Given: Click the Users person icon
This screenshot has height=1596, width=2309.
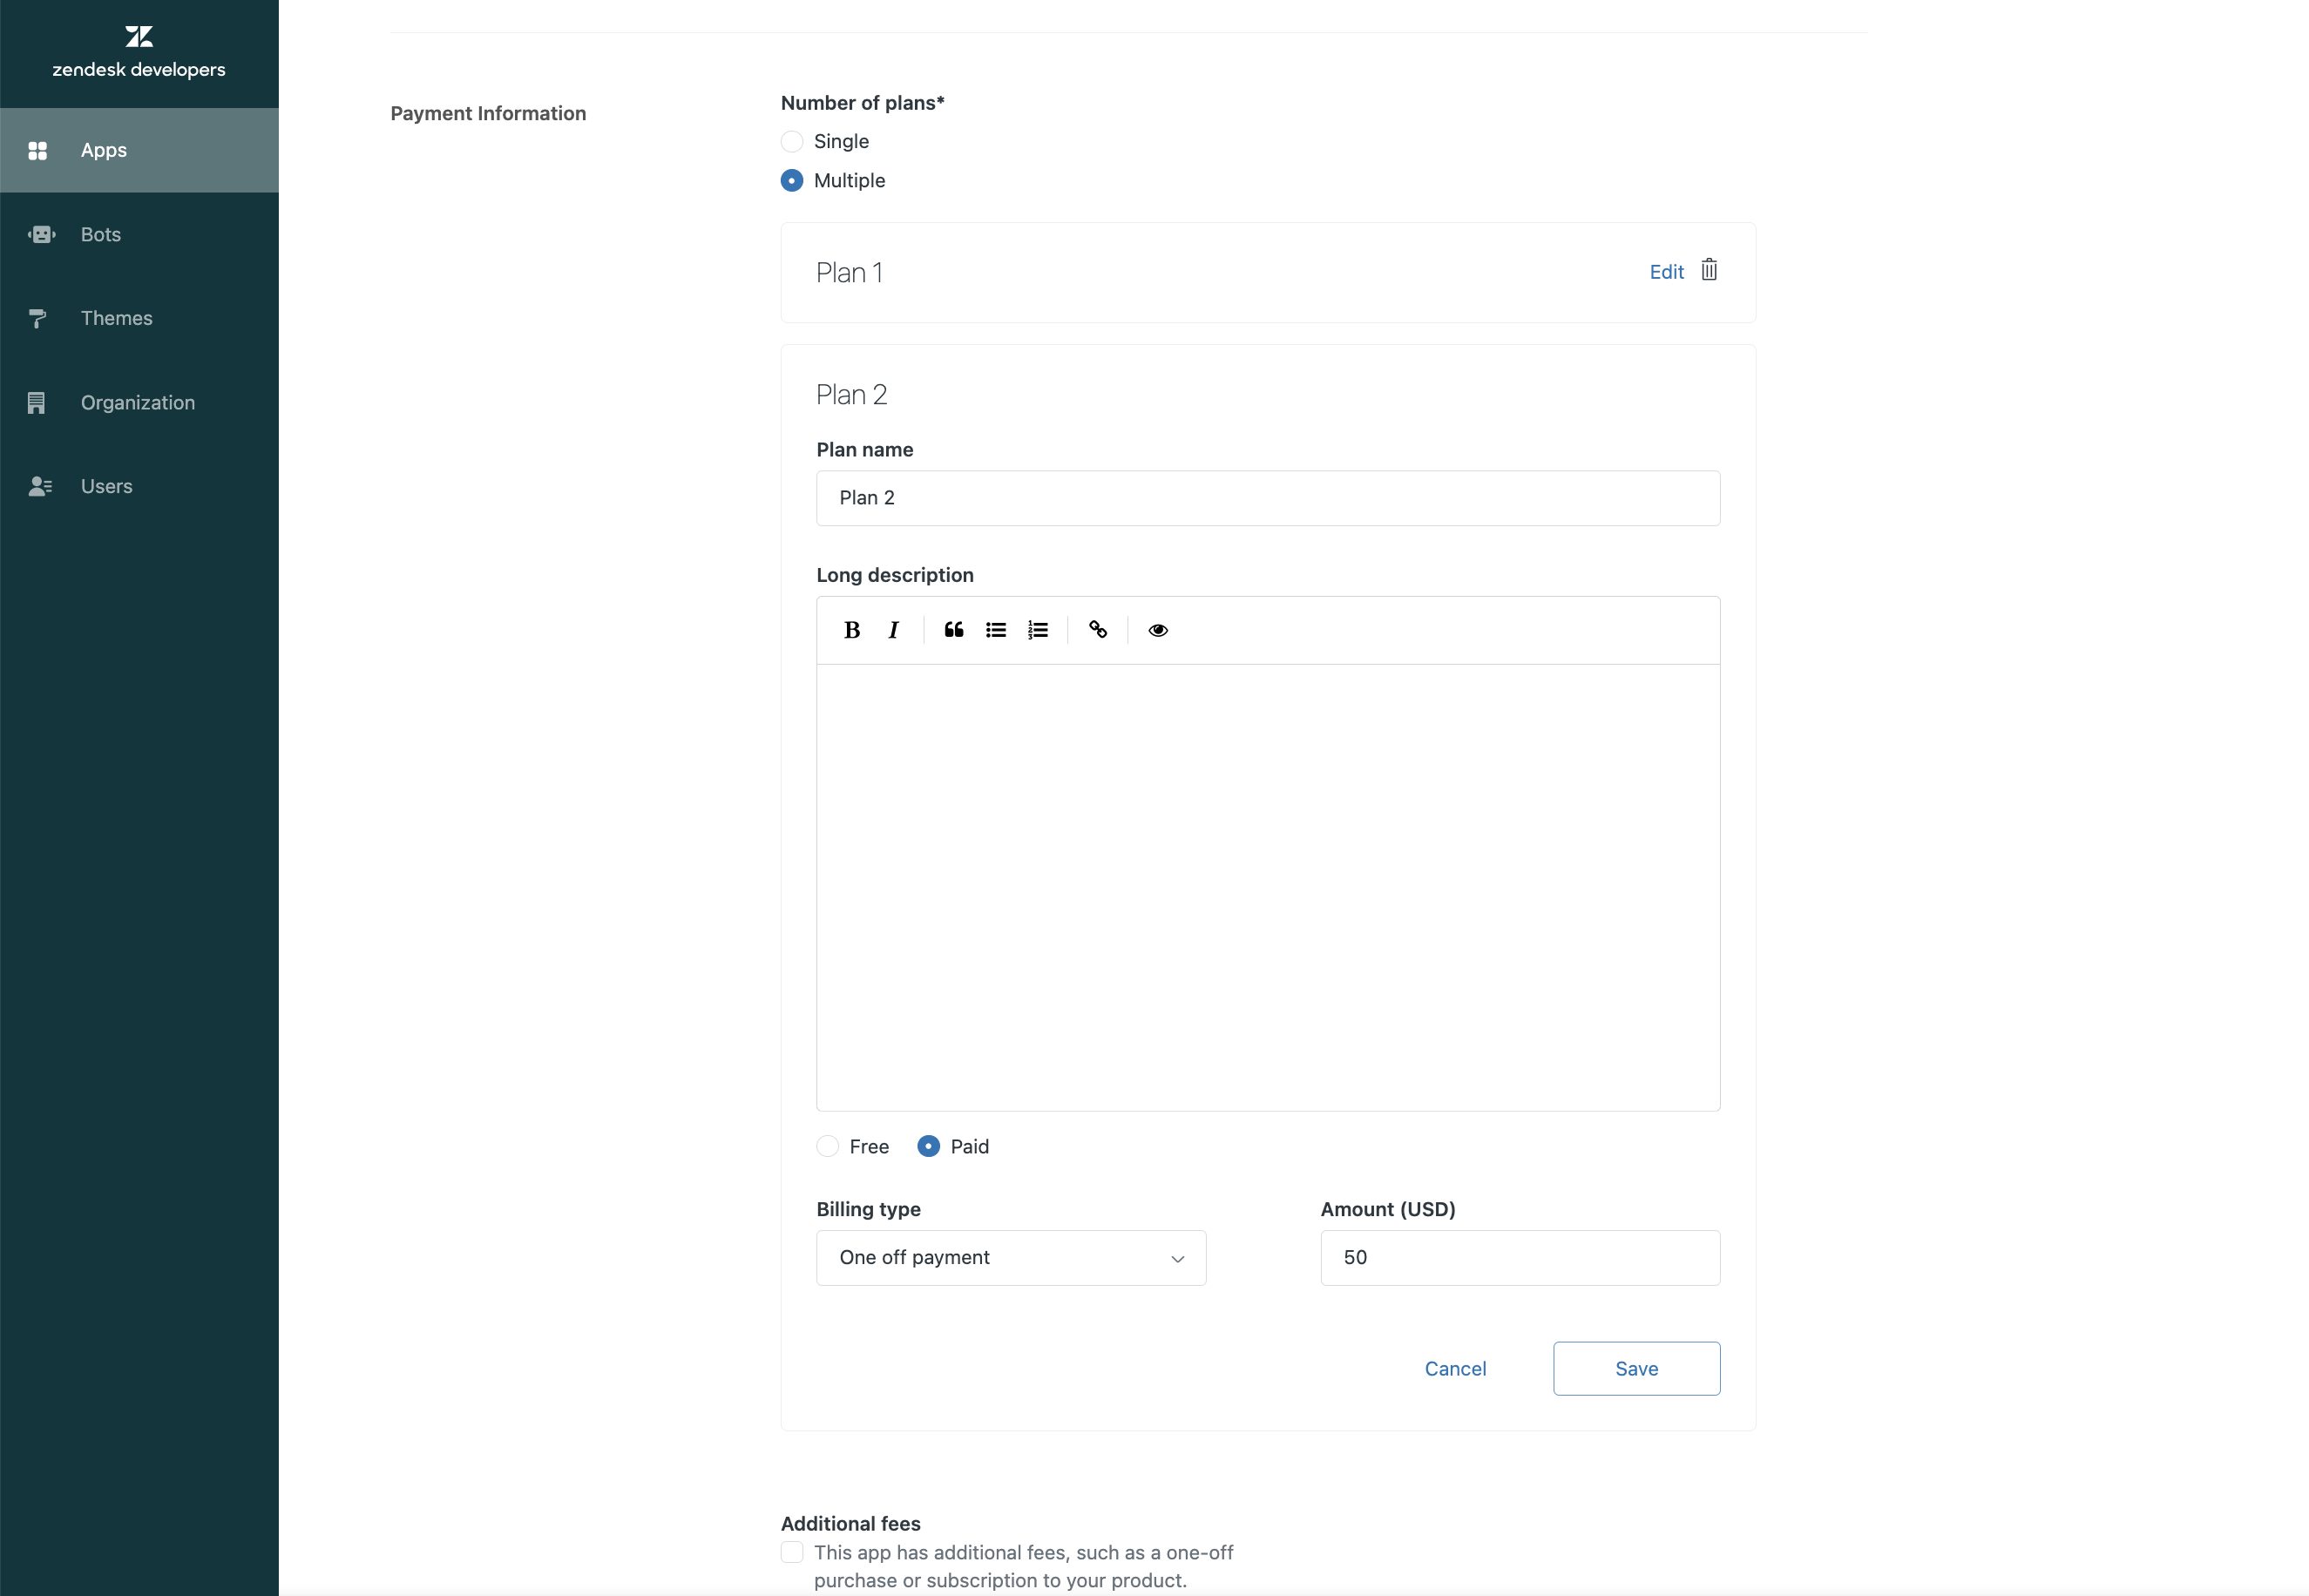Looking at the screenshot, I should (40, 486).
